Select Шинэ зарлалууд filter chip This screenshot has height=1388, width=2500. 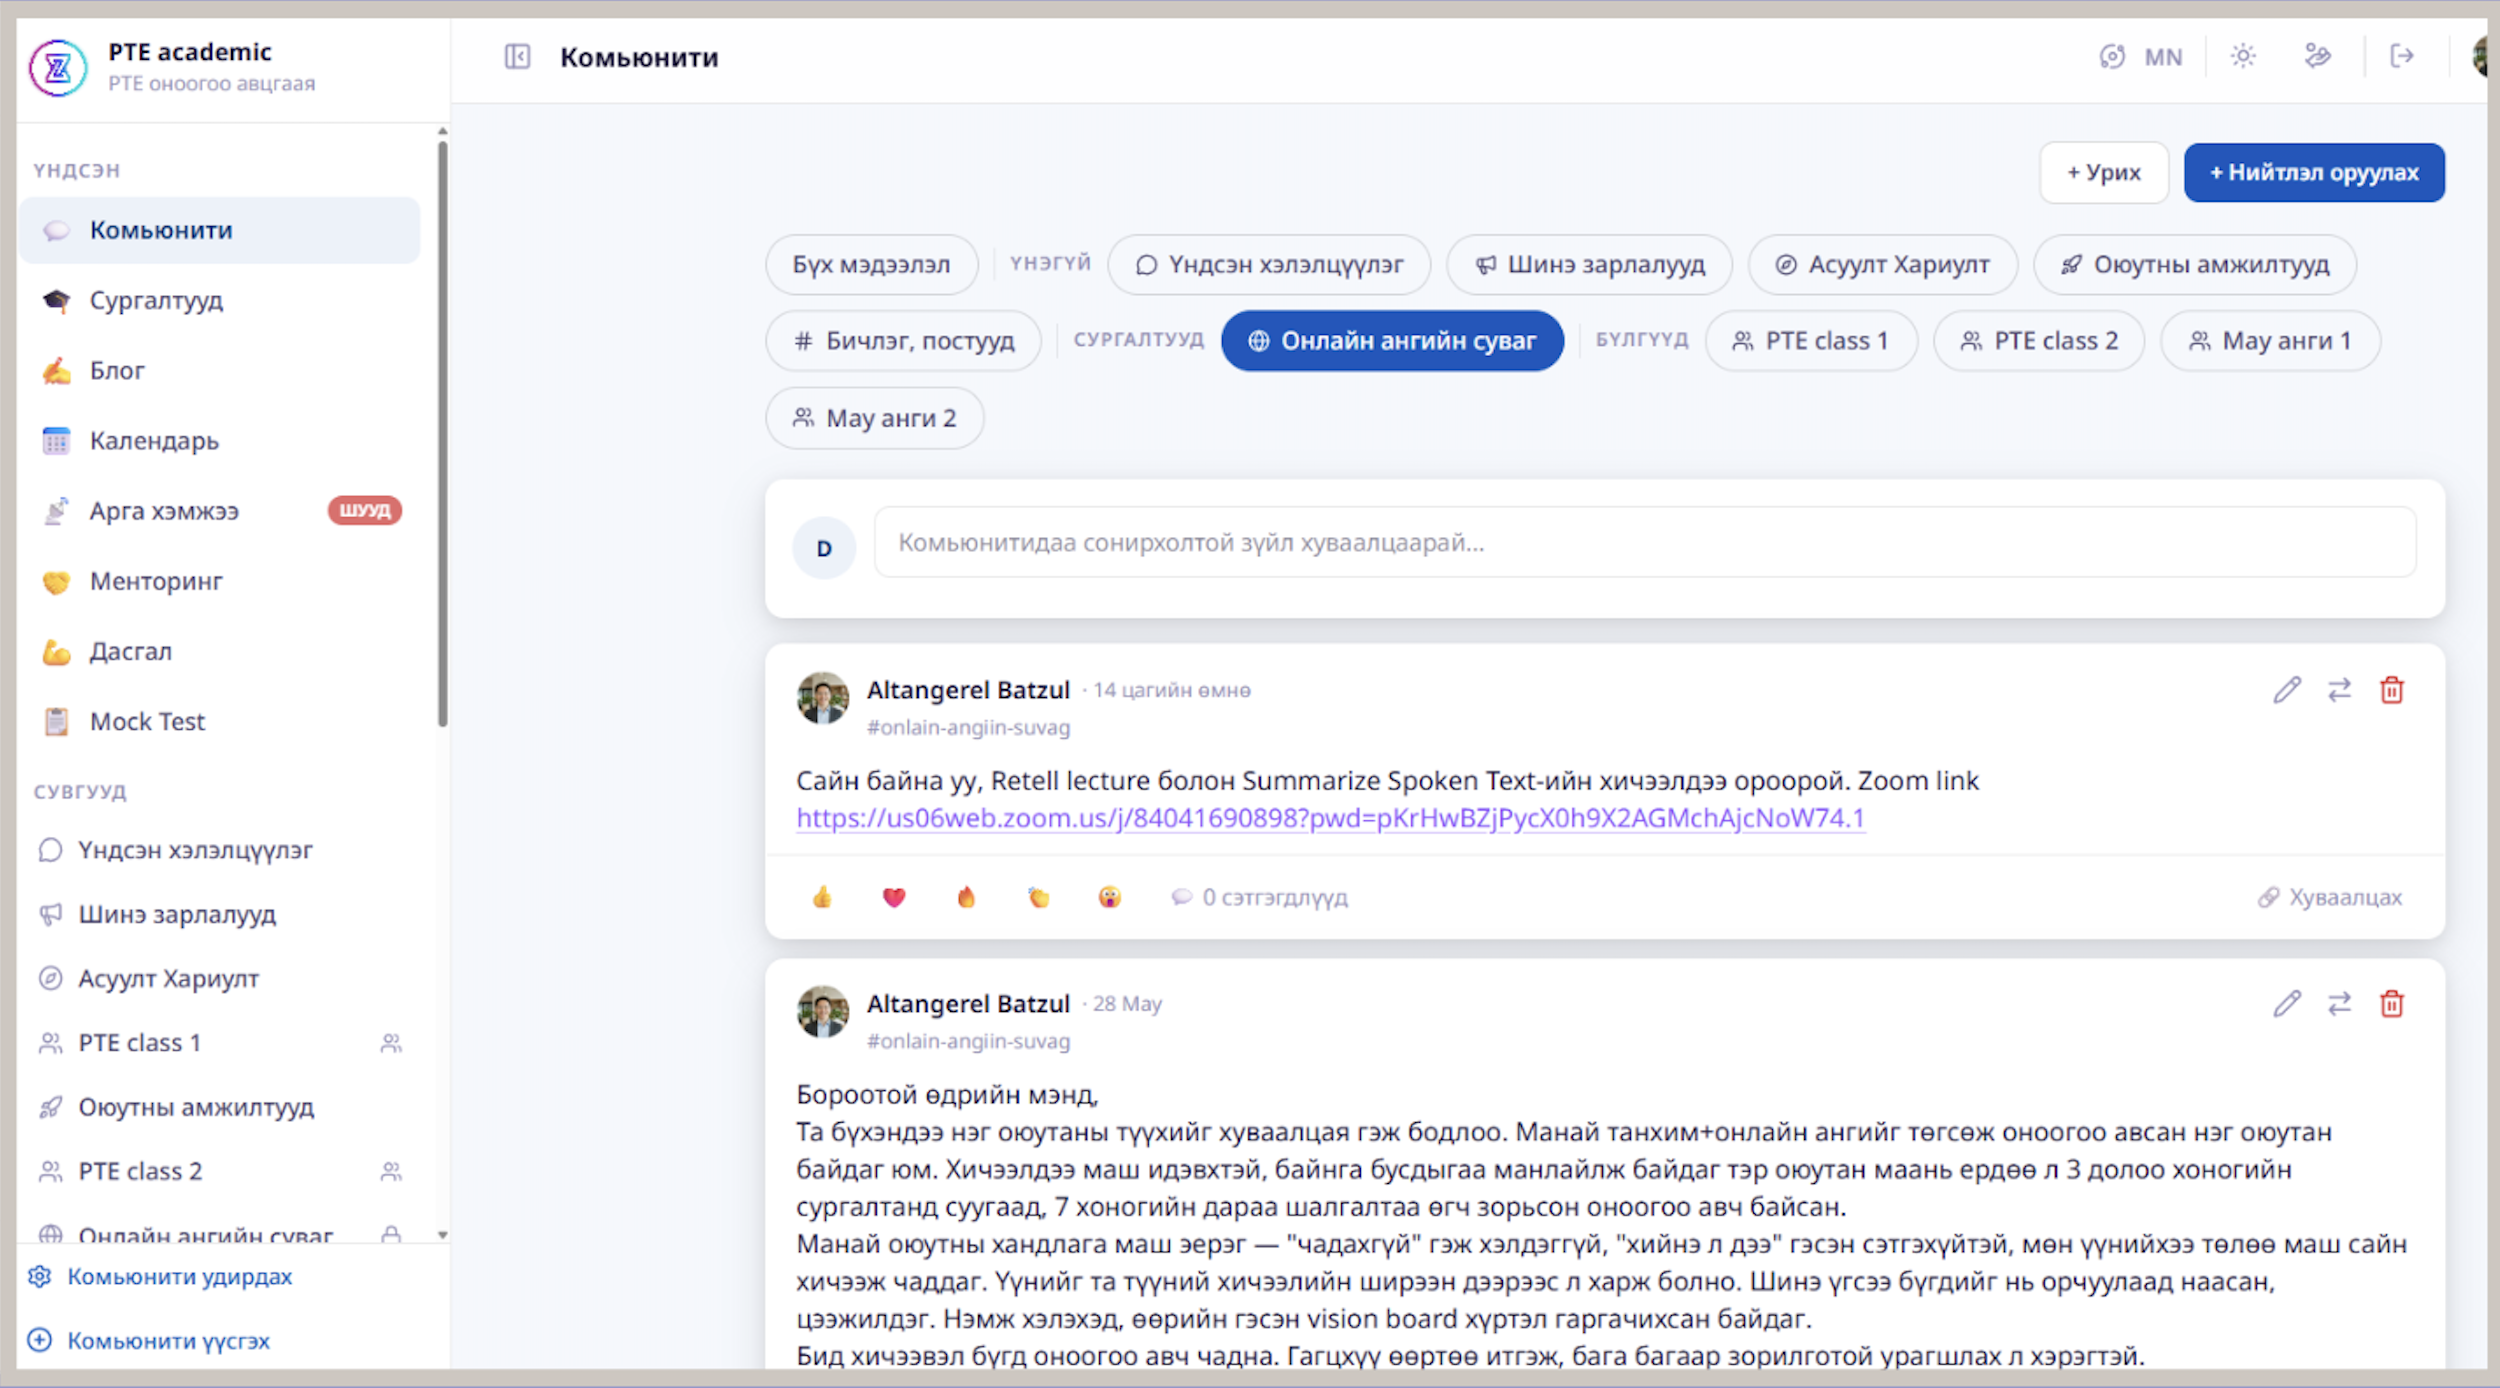click(1589, 265)
